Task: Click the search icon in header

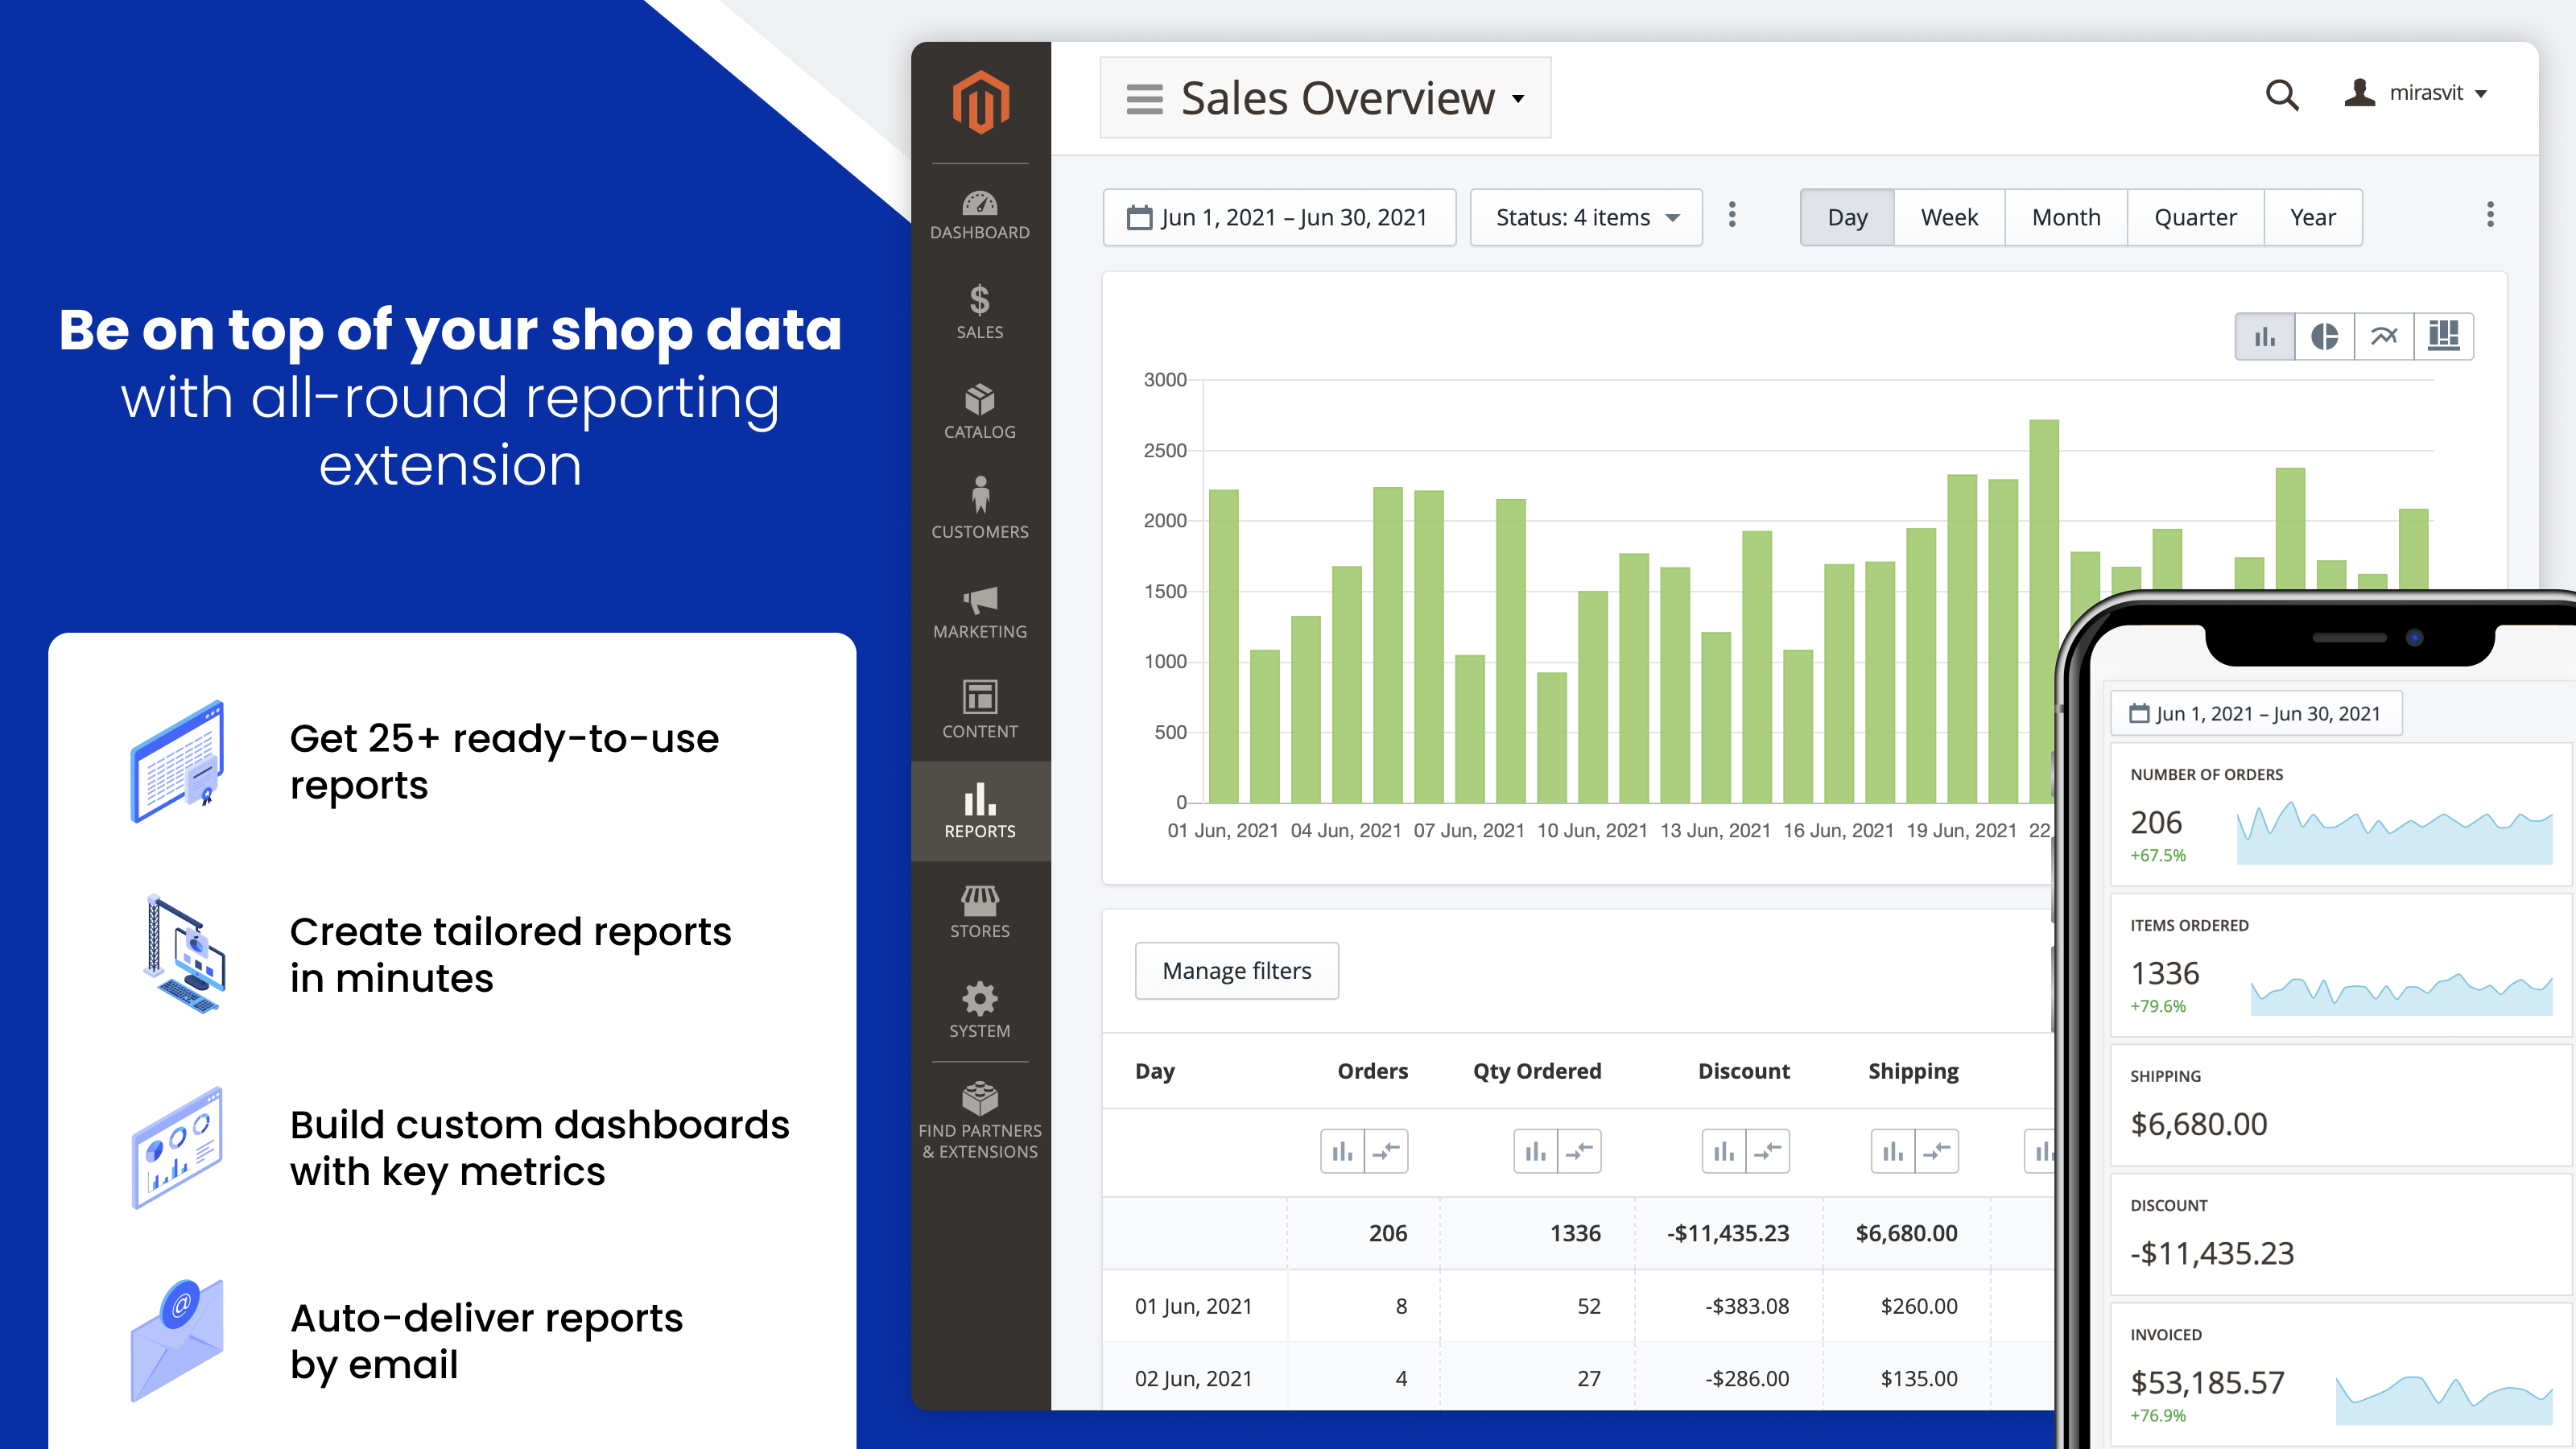Action: 2282,97
